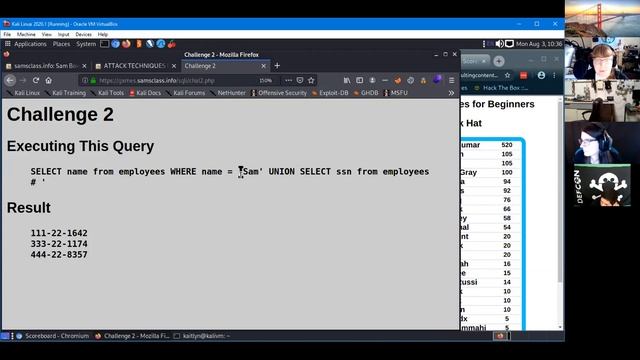
Task: Open the Chromium three-dot menu
Action: [x=554, y=76]
